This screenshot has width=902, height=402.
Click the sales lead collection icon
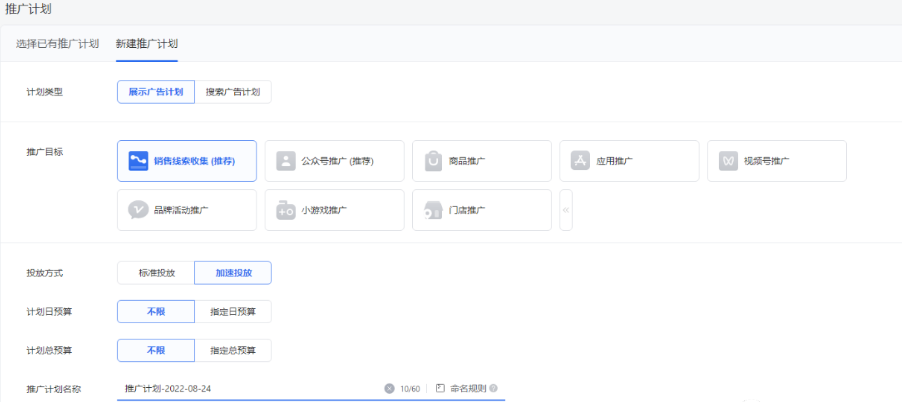coord(138,161)
